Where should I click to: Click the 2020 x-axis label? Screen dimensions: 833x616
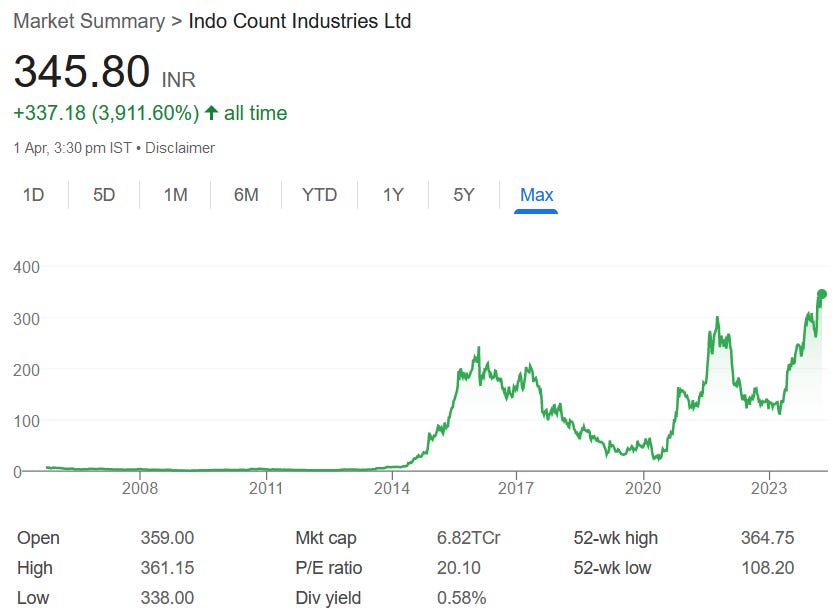click(643, 489)
